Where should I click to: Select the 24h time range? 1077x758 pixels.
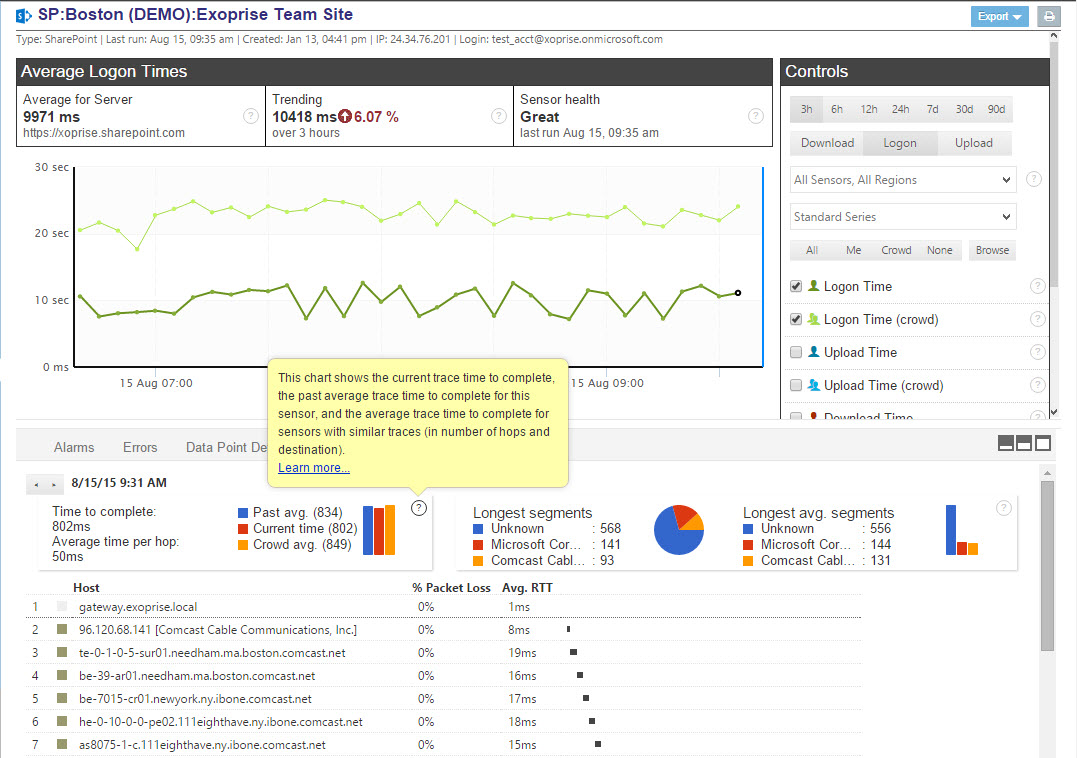click(900, 109)
